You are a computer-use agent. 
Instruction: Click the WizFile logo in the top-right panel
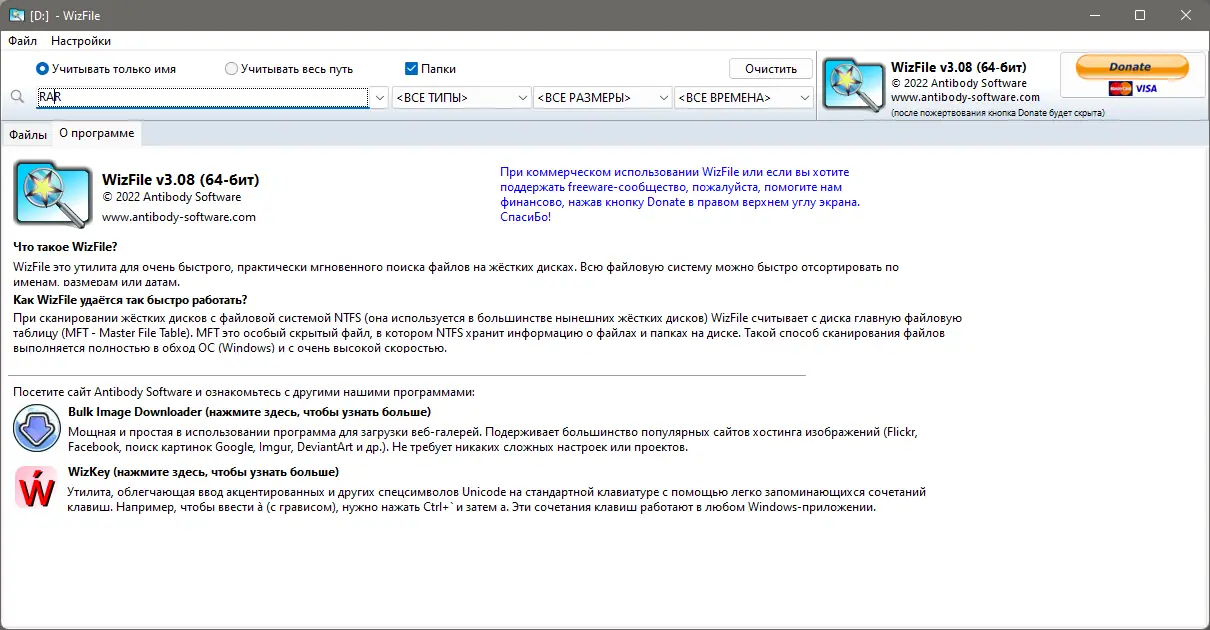point(853,85)
